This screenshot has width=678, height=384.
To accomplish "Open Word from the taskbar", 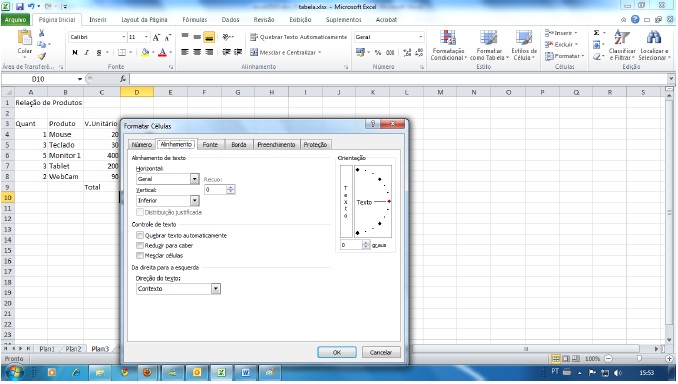I will 246,372.
